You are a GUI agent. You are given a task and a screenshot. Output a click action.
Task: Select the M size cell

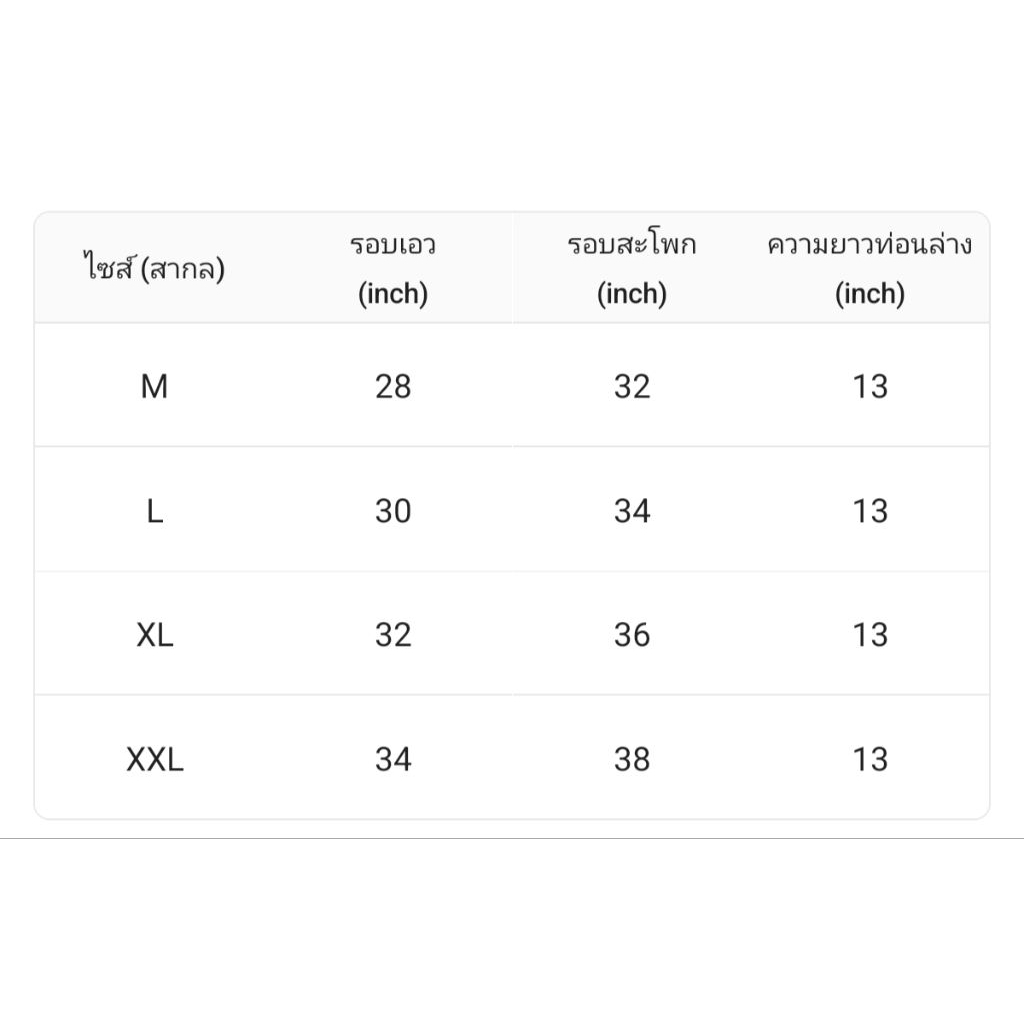tap(155, 386)
